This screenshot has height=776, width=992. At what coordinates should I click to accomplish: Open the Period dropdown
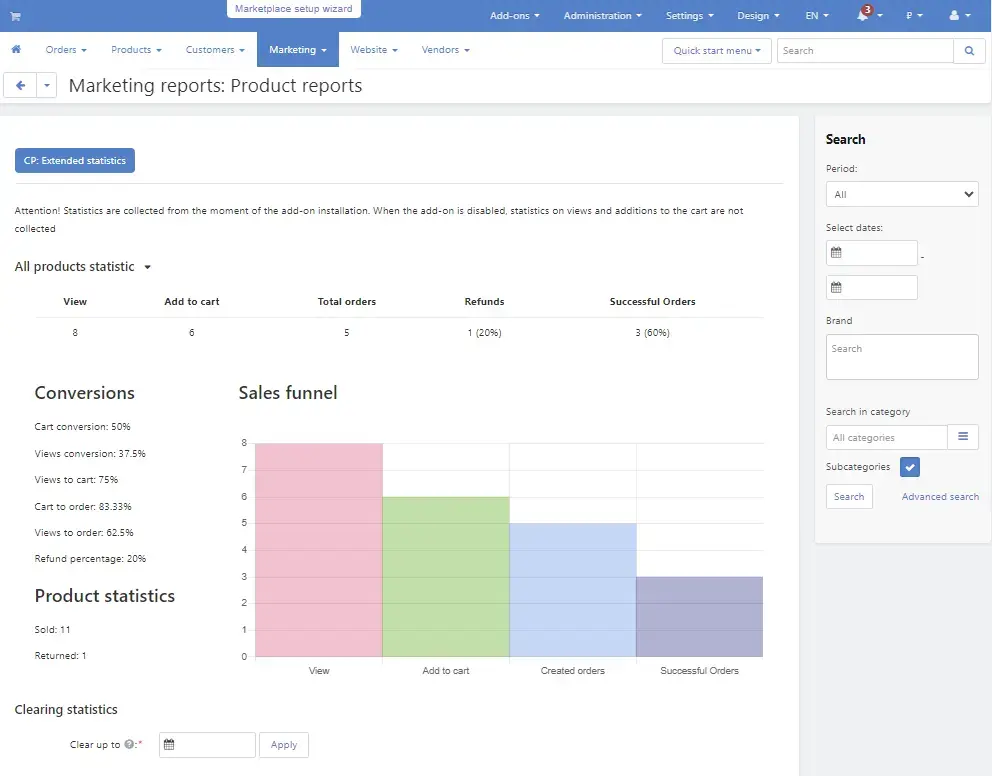click(901, 194)
